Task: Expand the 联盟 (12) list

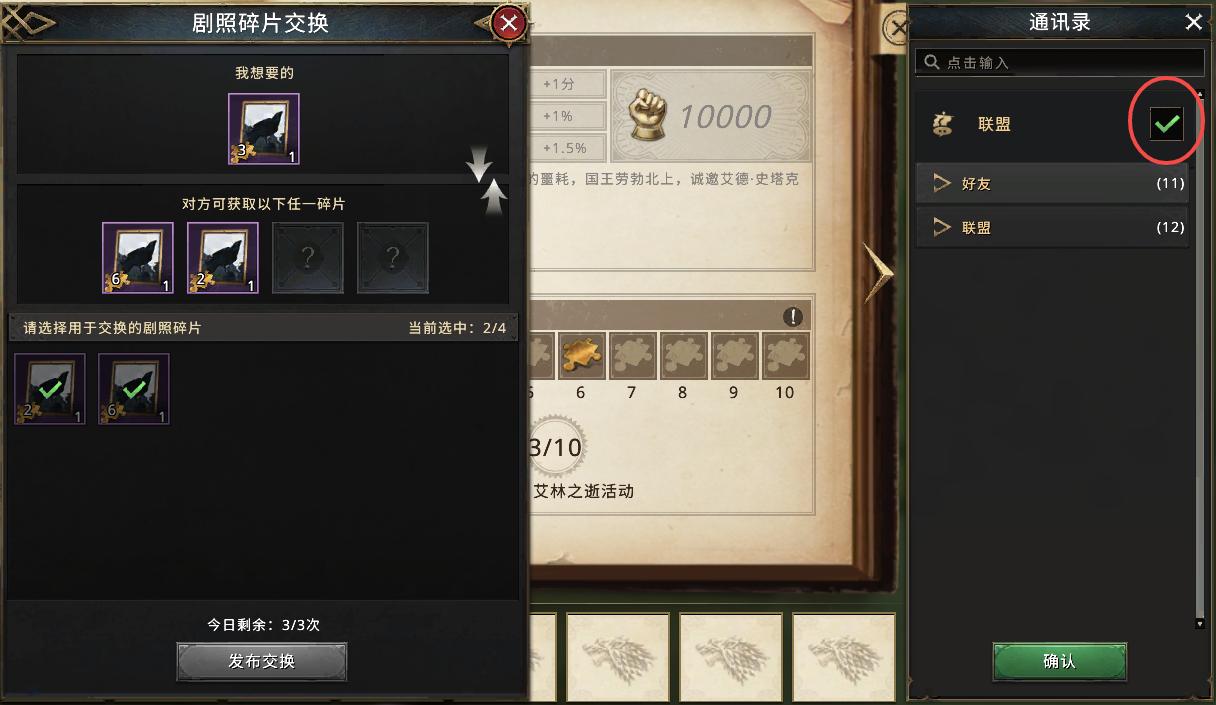Action: pyautogui.click(x=1052, y=228)
